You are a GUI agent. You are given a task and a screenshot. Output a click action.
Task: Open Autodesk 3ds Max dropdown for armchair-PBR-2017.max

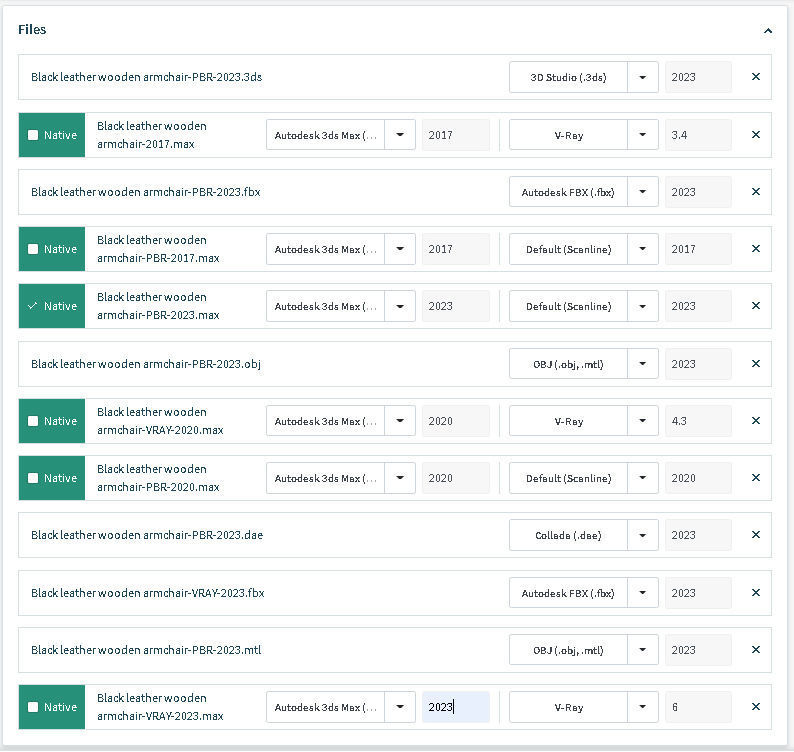coord(400,249)
